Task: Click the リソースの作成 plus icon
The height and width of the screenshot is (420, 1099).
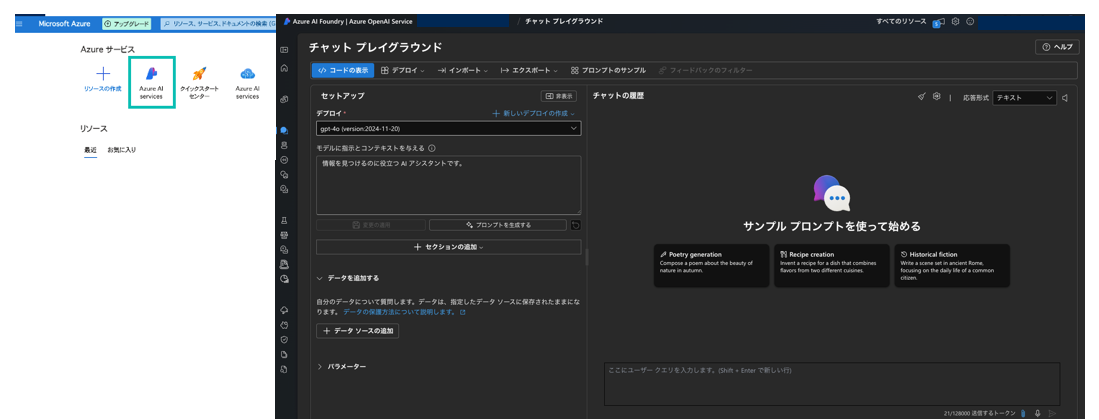Action: 103,74
